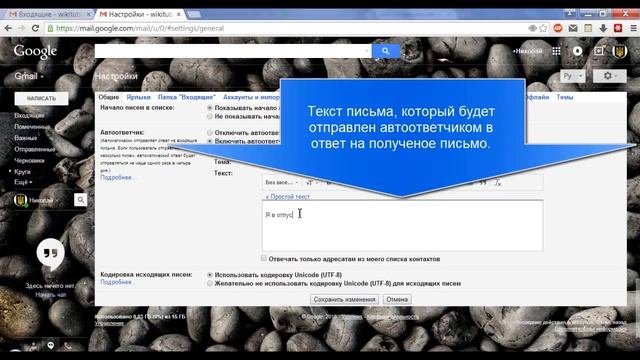Open the font 'Без засе...' dropdown
This screenshot has height=360, width=640.
[282, 182]
